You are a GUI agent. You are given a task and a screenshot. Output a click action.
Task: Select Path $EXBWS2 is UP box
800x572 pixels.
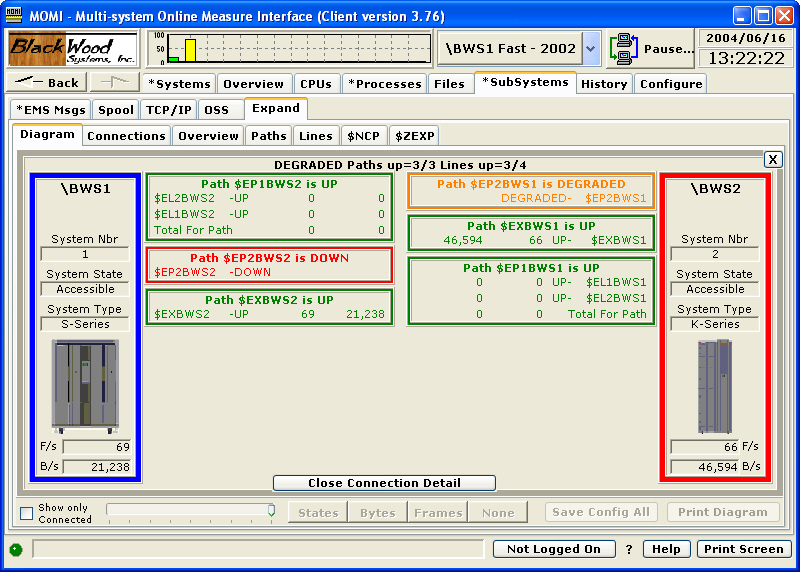click(269, 307)
